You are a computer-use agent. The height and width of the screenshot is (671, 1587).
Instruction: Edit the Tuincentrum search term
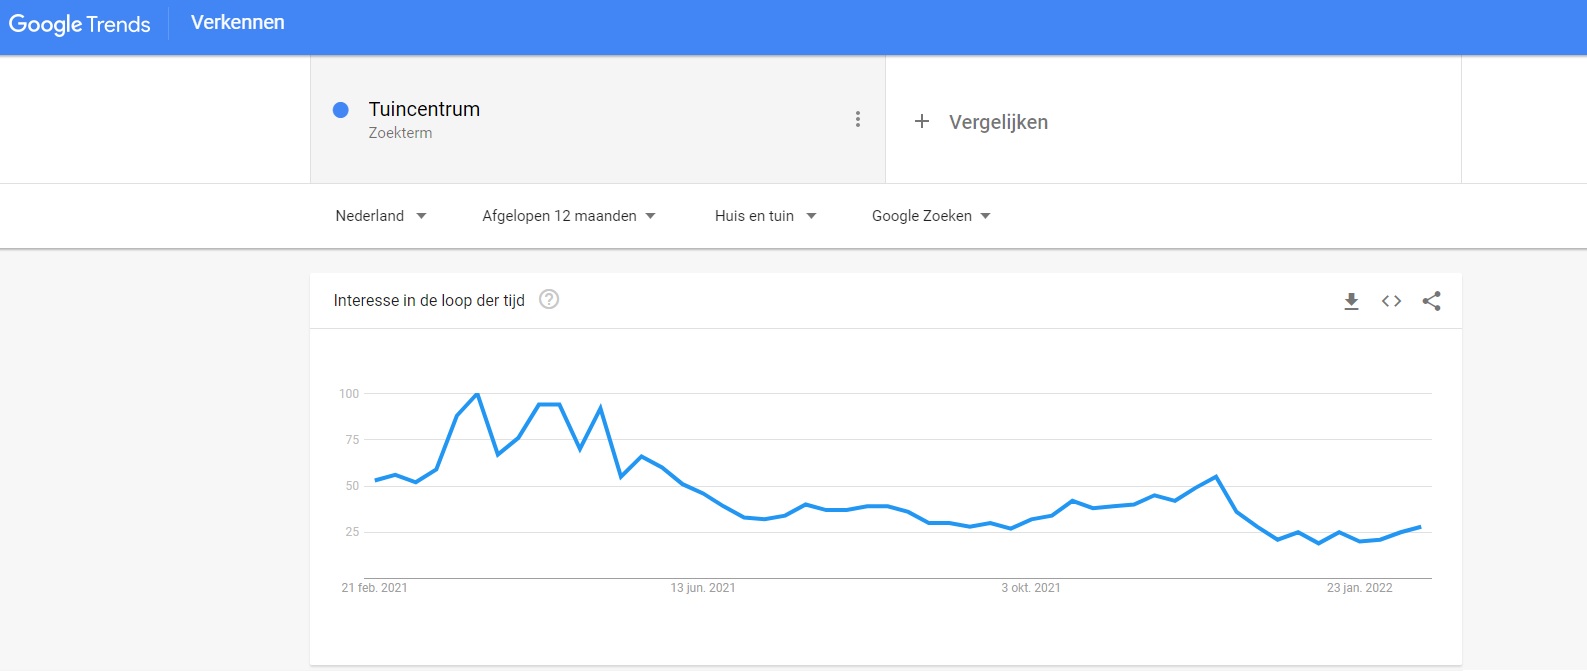coord(424,109)
